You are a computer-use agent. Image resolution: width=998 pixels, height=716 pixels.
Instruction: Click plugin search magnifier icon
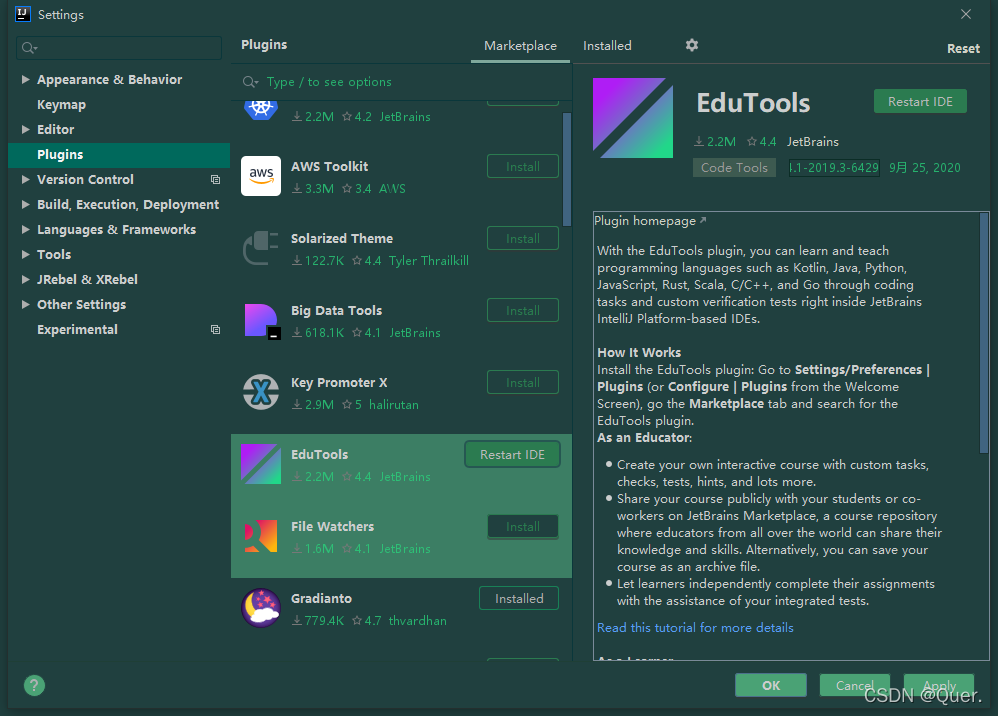pyautogui.click(x=250, y=82)
